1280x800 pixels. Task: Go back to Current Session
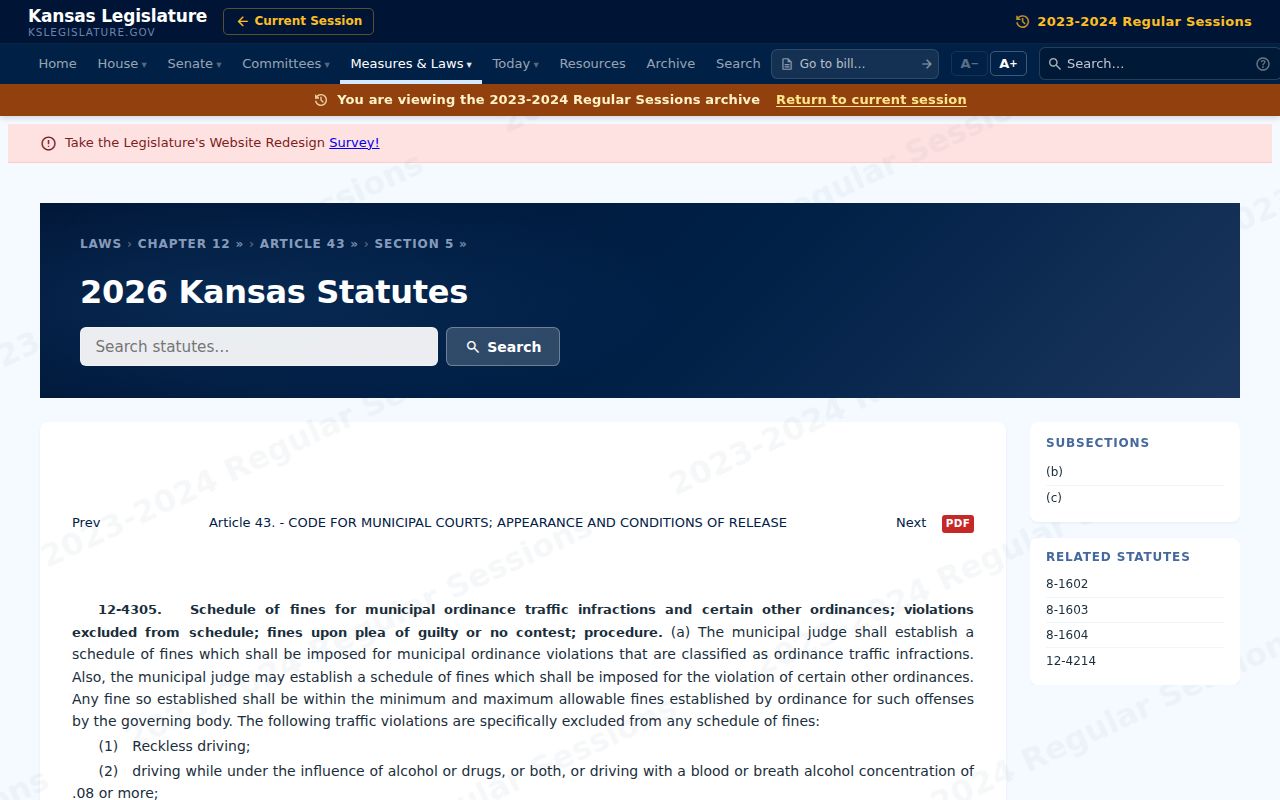pos(298,21)
